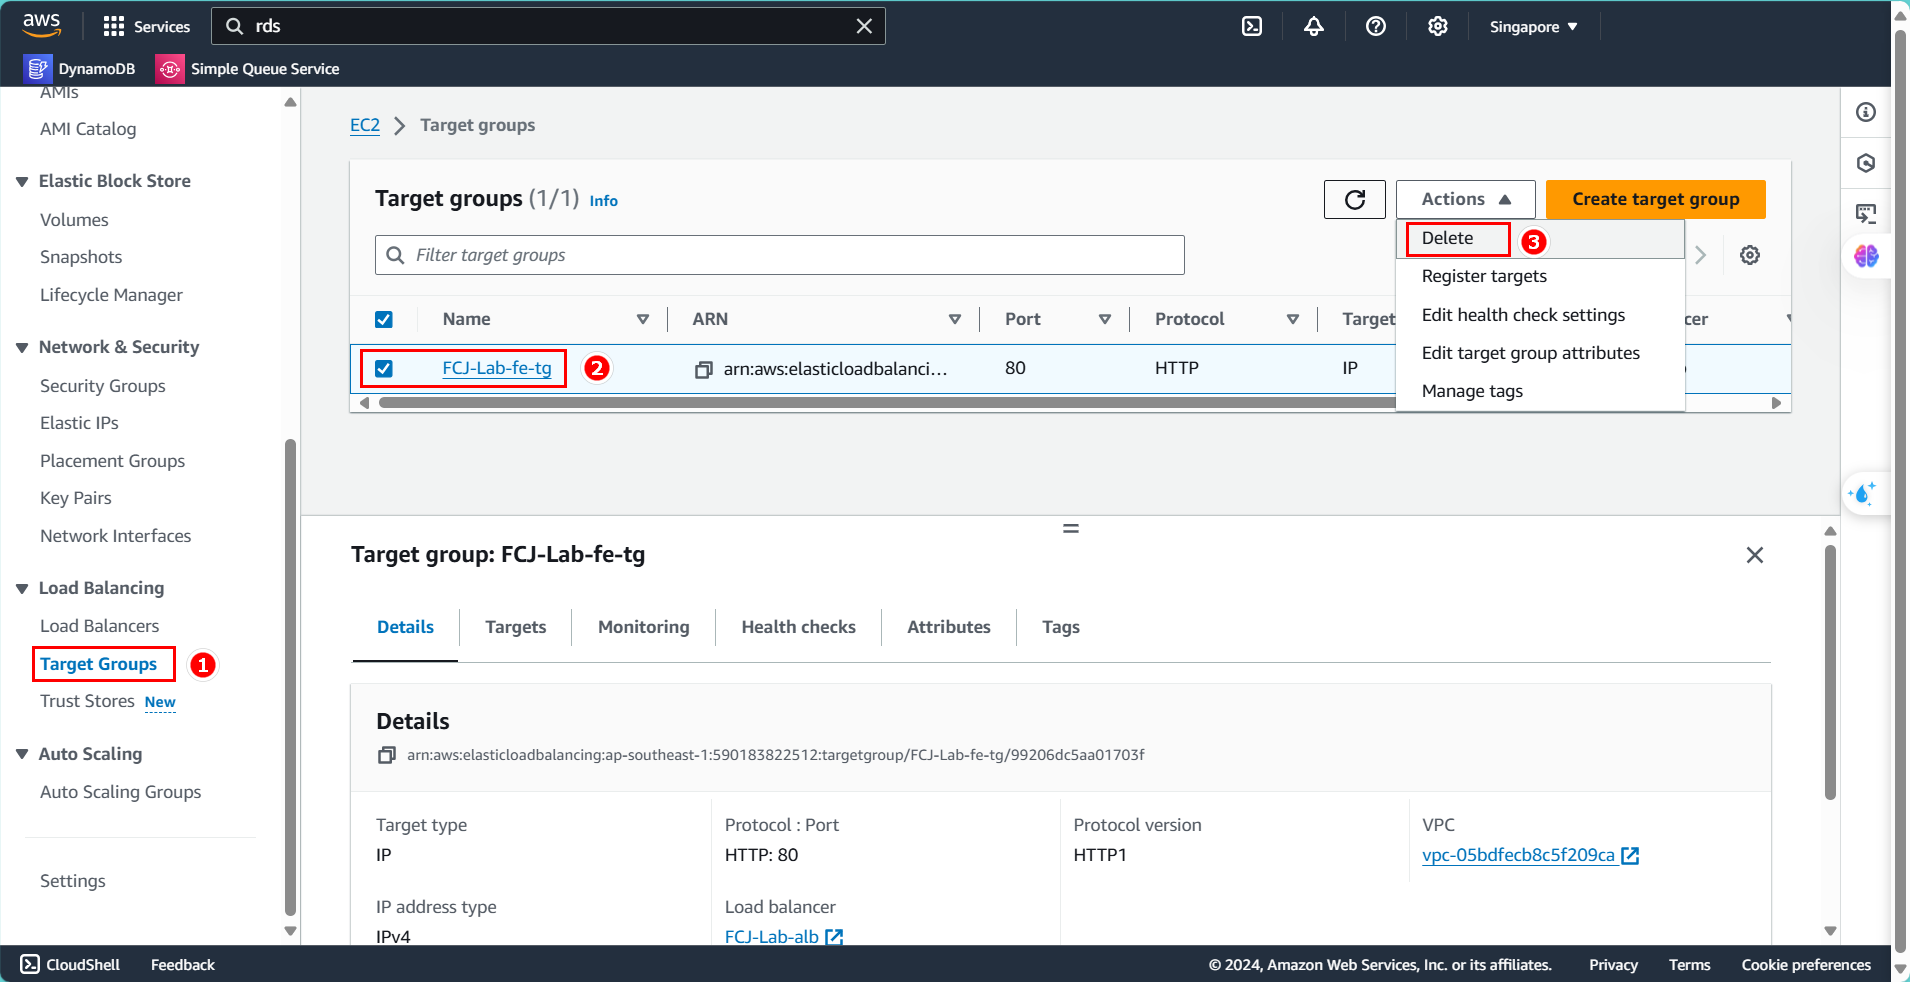Image resolution: width=1910 pixels, height=982 pixels.
Task: Open CloudShell in the footer
Action: (x=70, y=965)
